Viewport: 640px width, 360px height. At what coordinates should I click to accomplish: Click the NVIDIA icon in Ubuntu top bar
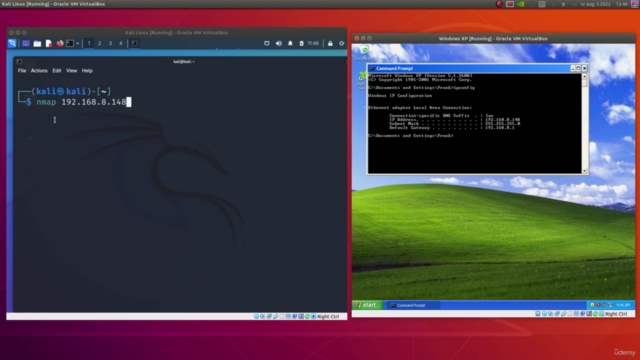tap(521, 4)
